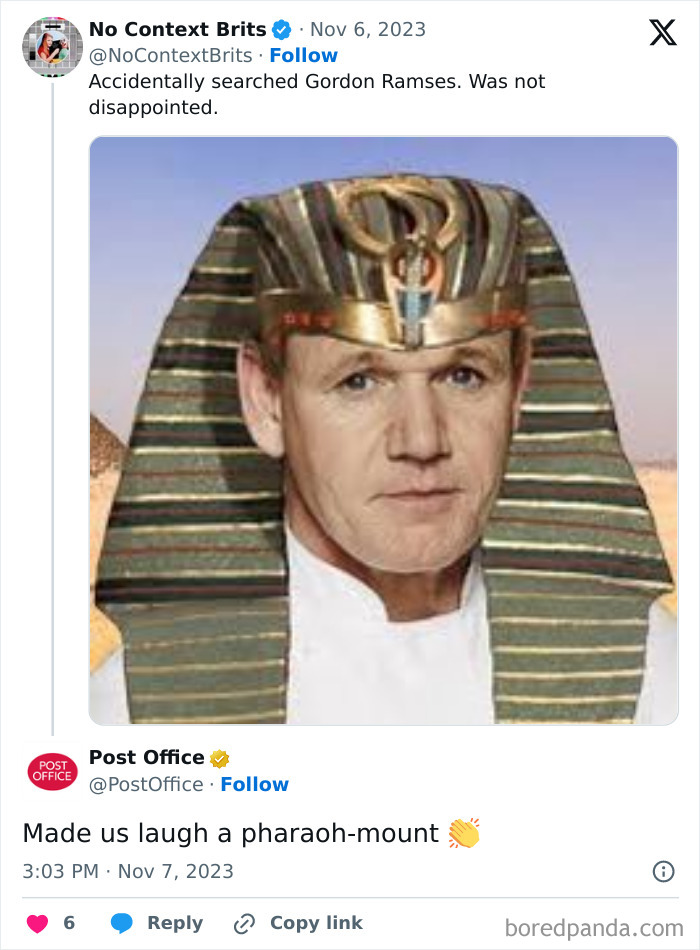The width and height of the screenshot is (700, 950).
Task: Follow the @PostOffice account
Action: 255,784
